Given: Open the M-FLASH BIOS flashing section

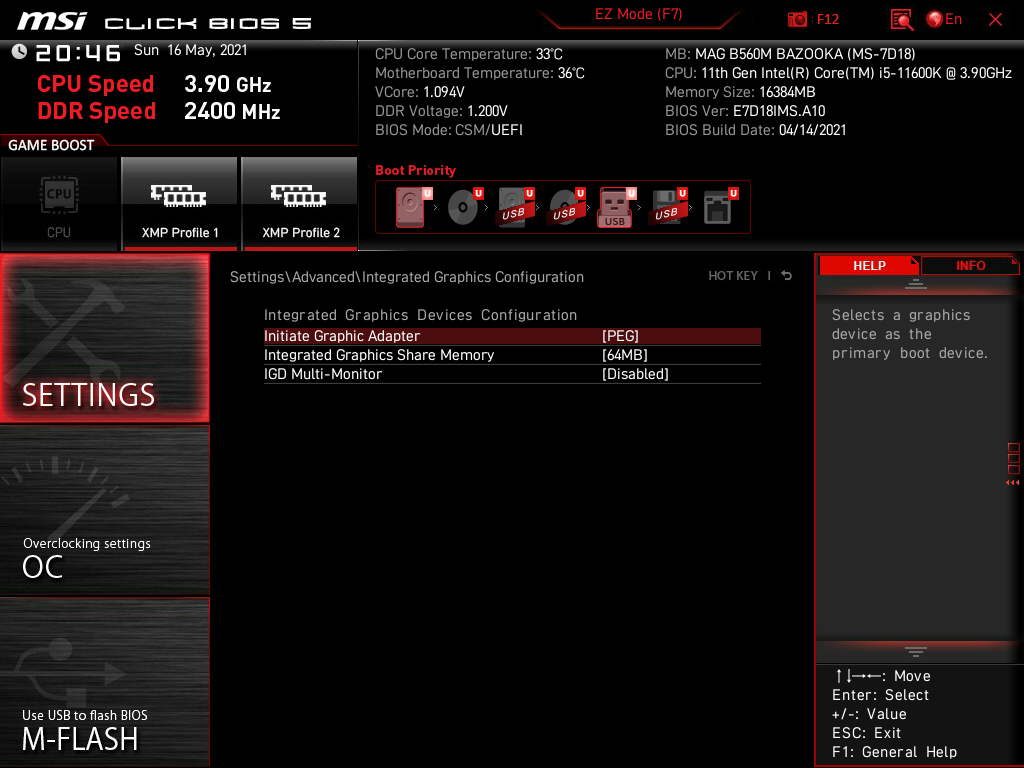Looking at the screenshot, I should [x=104, y=682].
